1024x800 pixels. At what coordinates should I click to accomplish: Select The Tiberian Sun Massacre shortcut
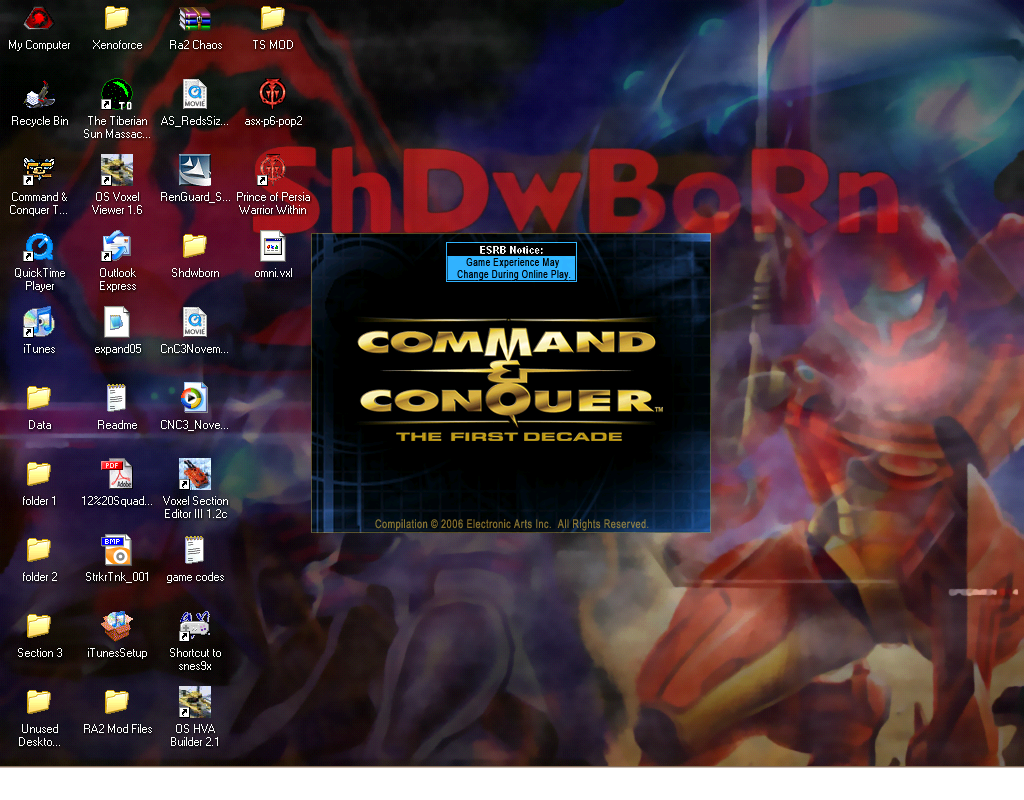tap(117, 96)
